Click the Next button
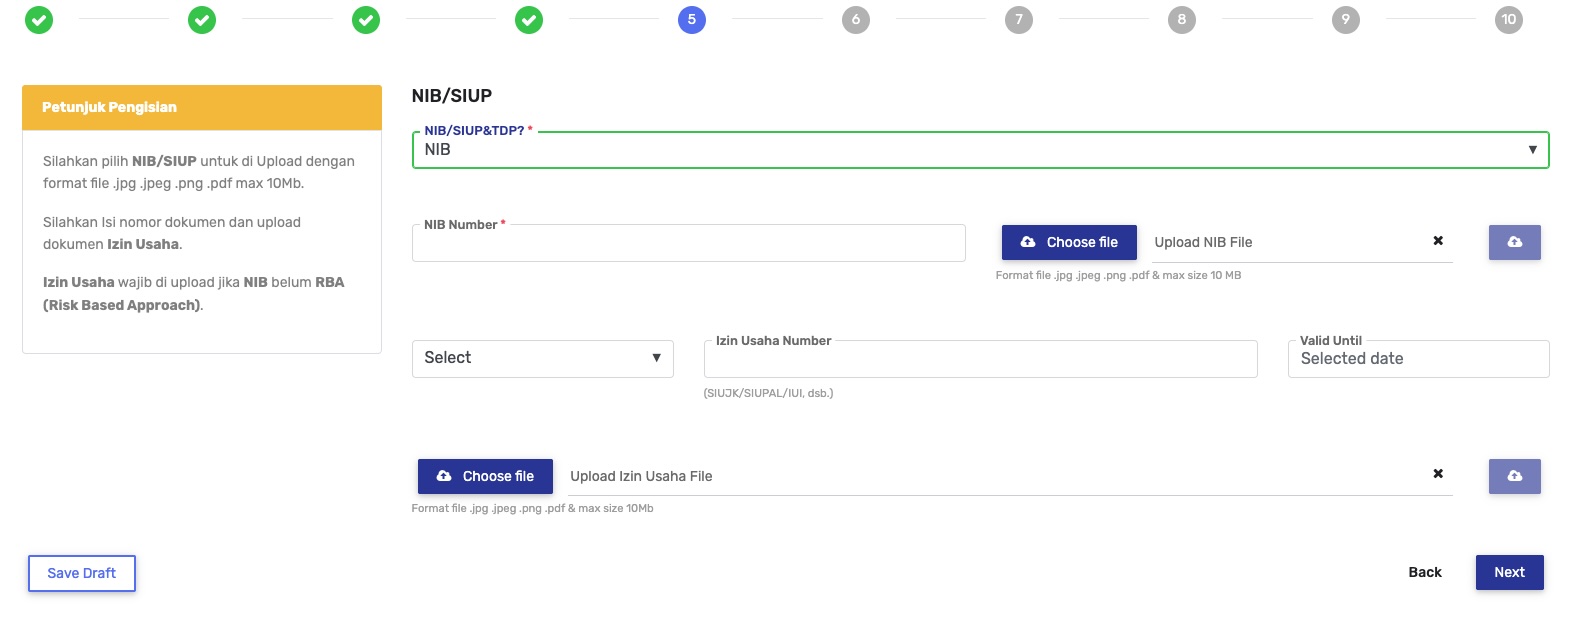The image size is (1571, 626). [x=1509, y=572]
